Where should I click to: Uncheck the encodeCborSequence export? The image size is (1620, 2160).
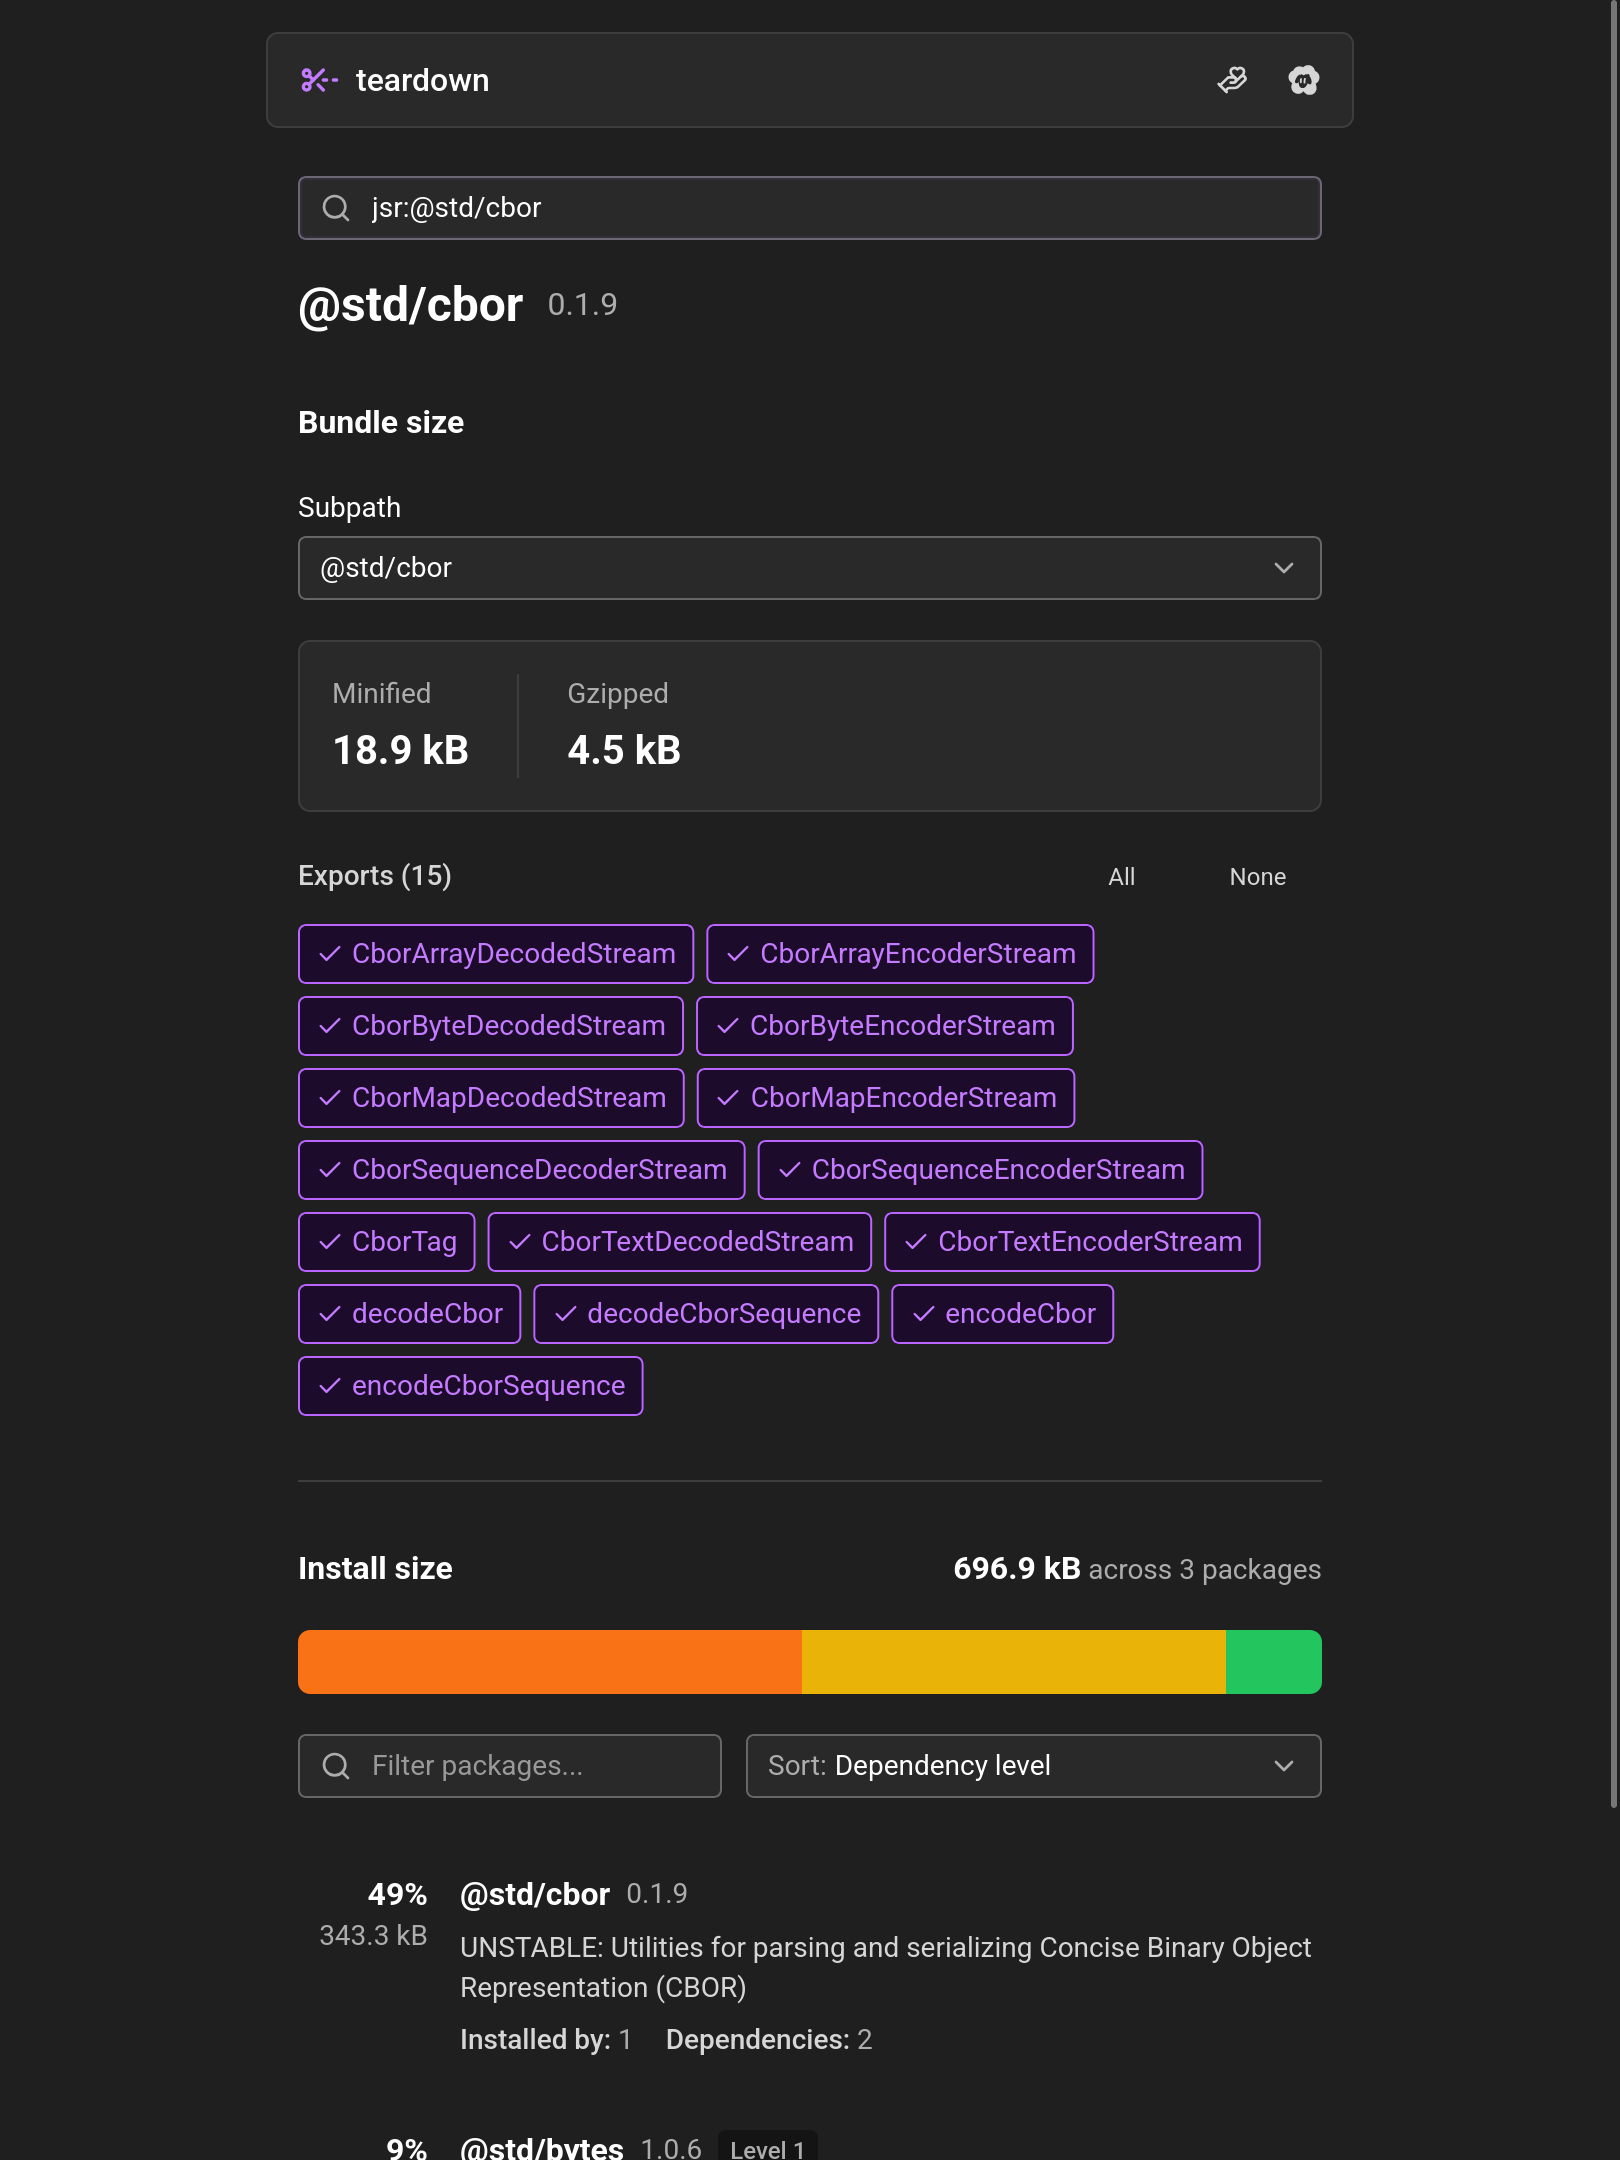click(470, 1386)
